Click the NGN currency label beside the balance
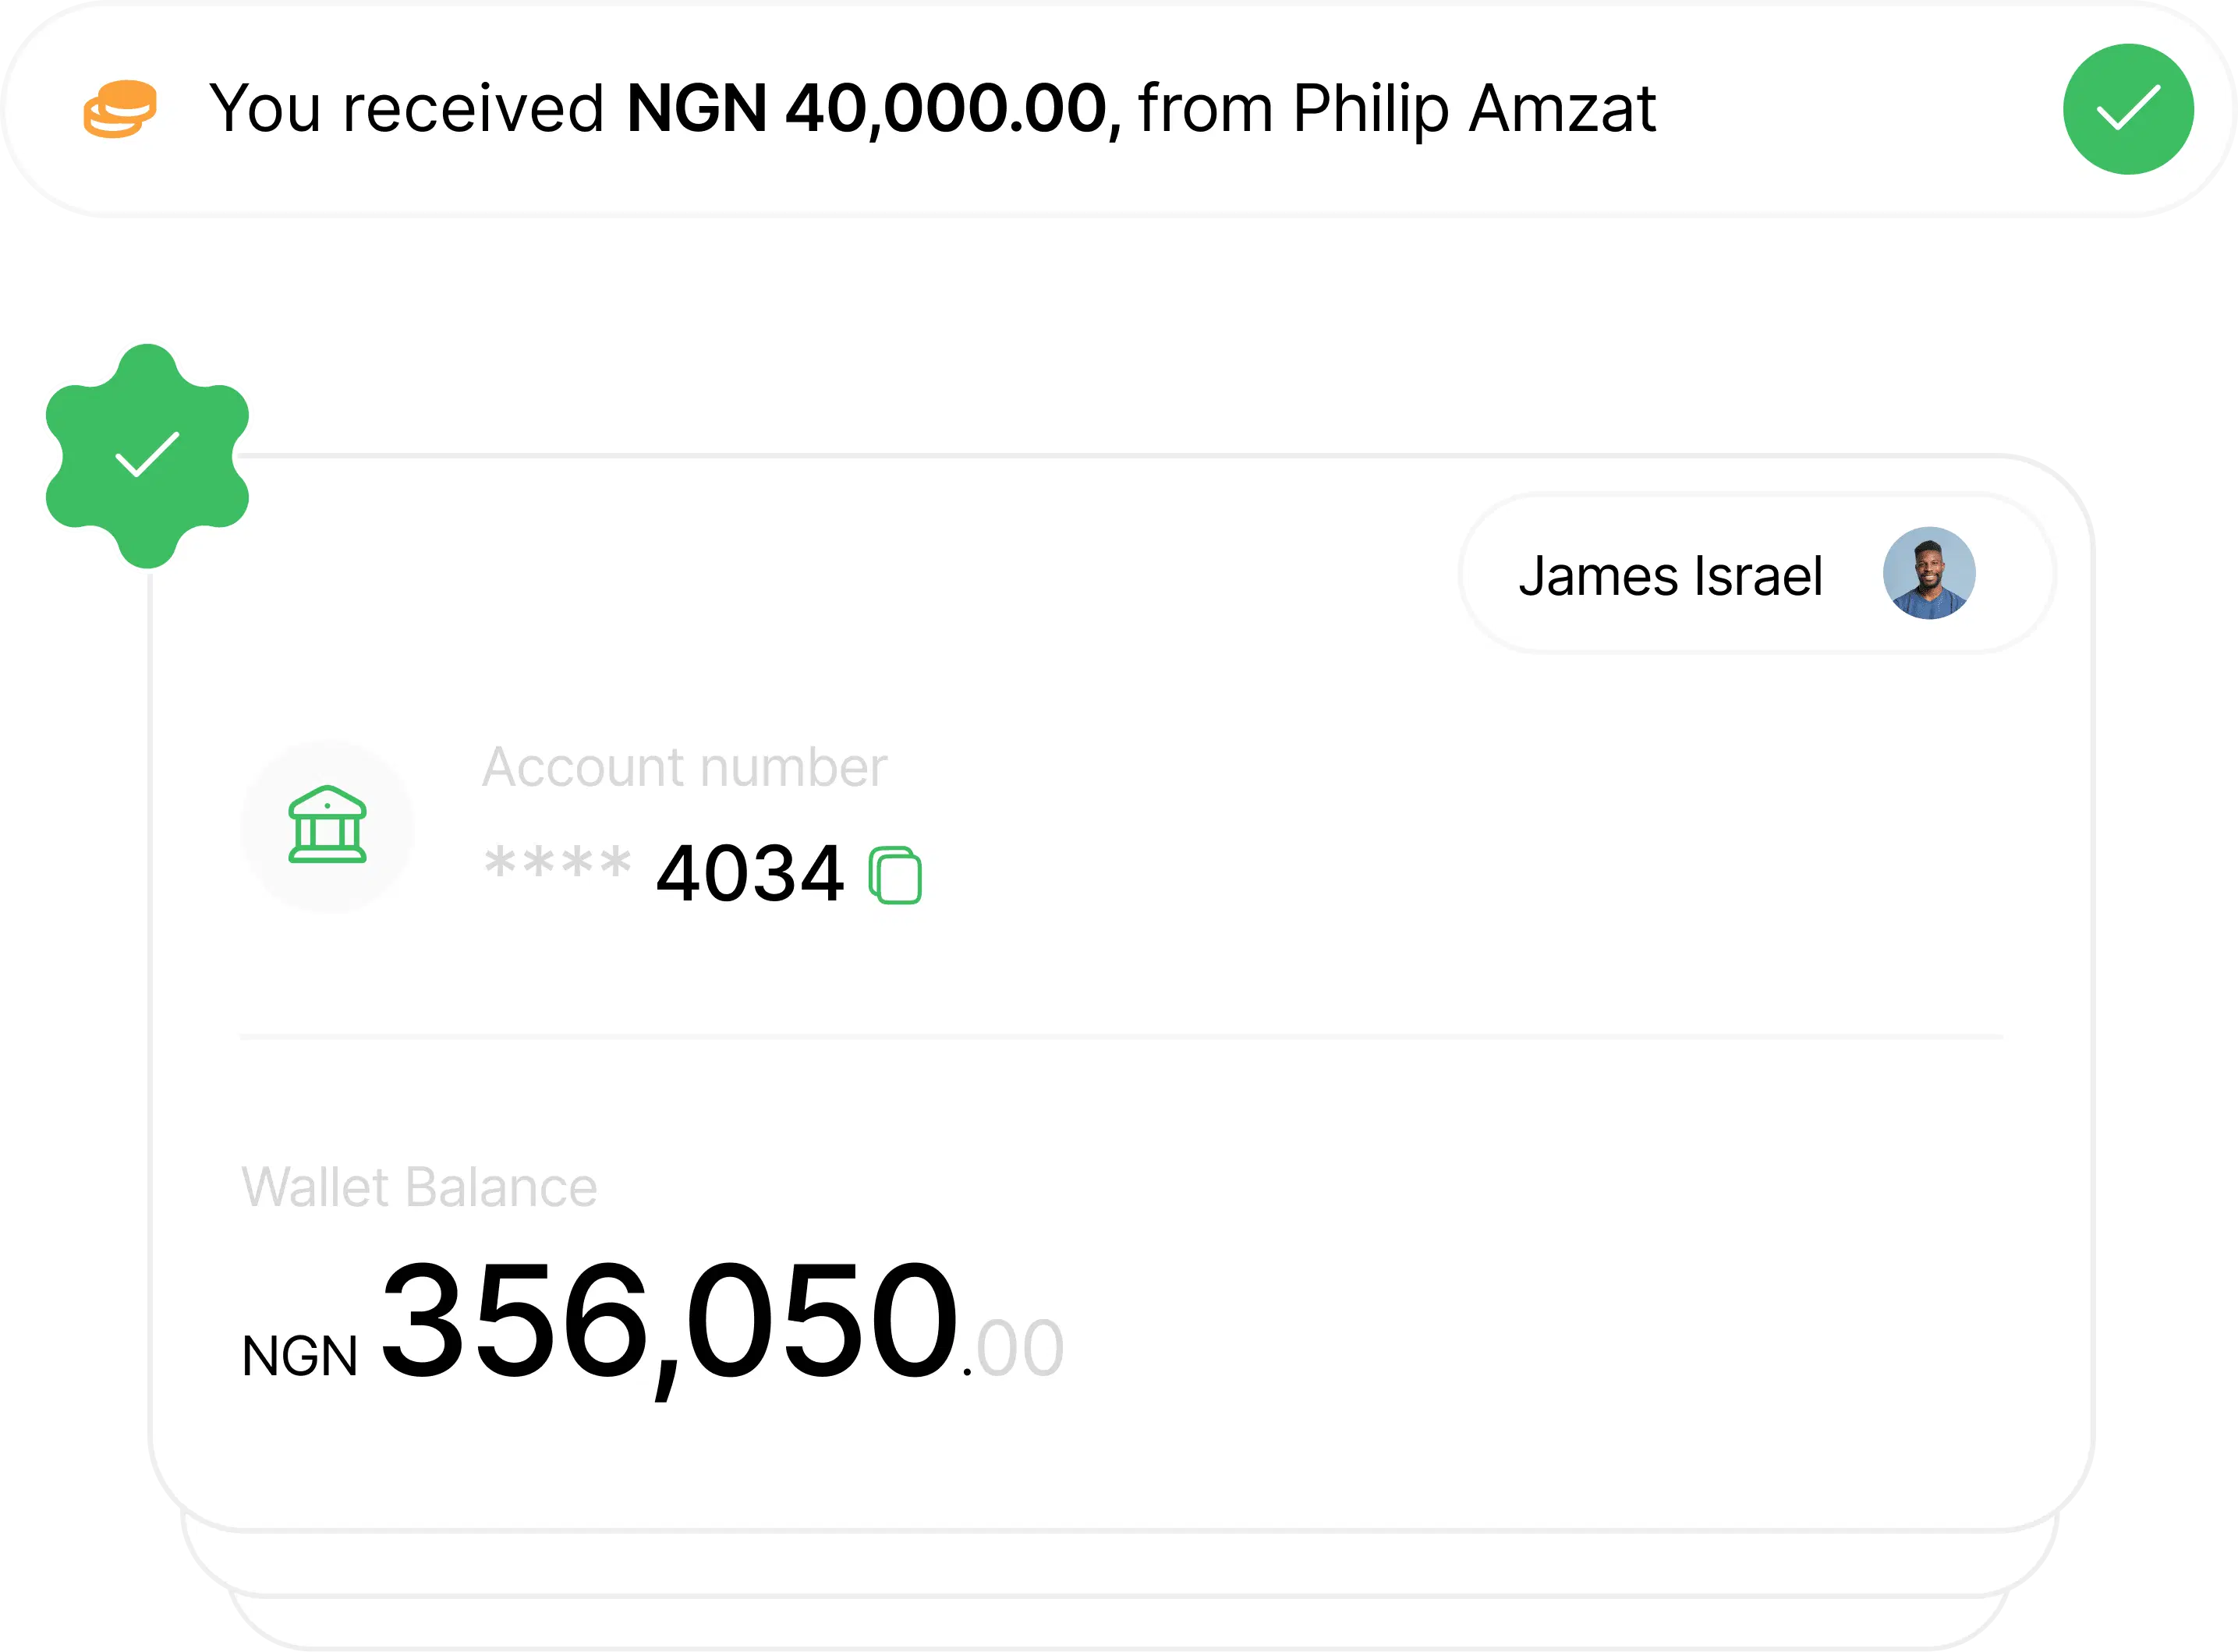 299,1357
